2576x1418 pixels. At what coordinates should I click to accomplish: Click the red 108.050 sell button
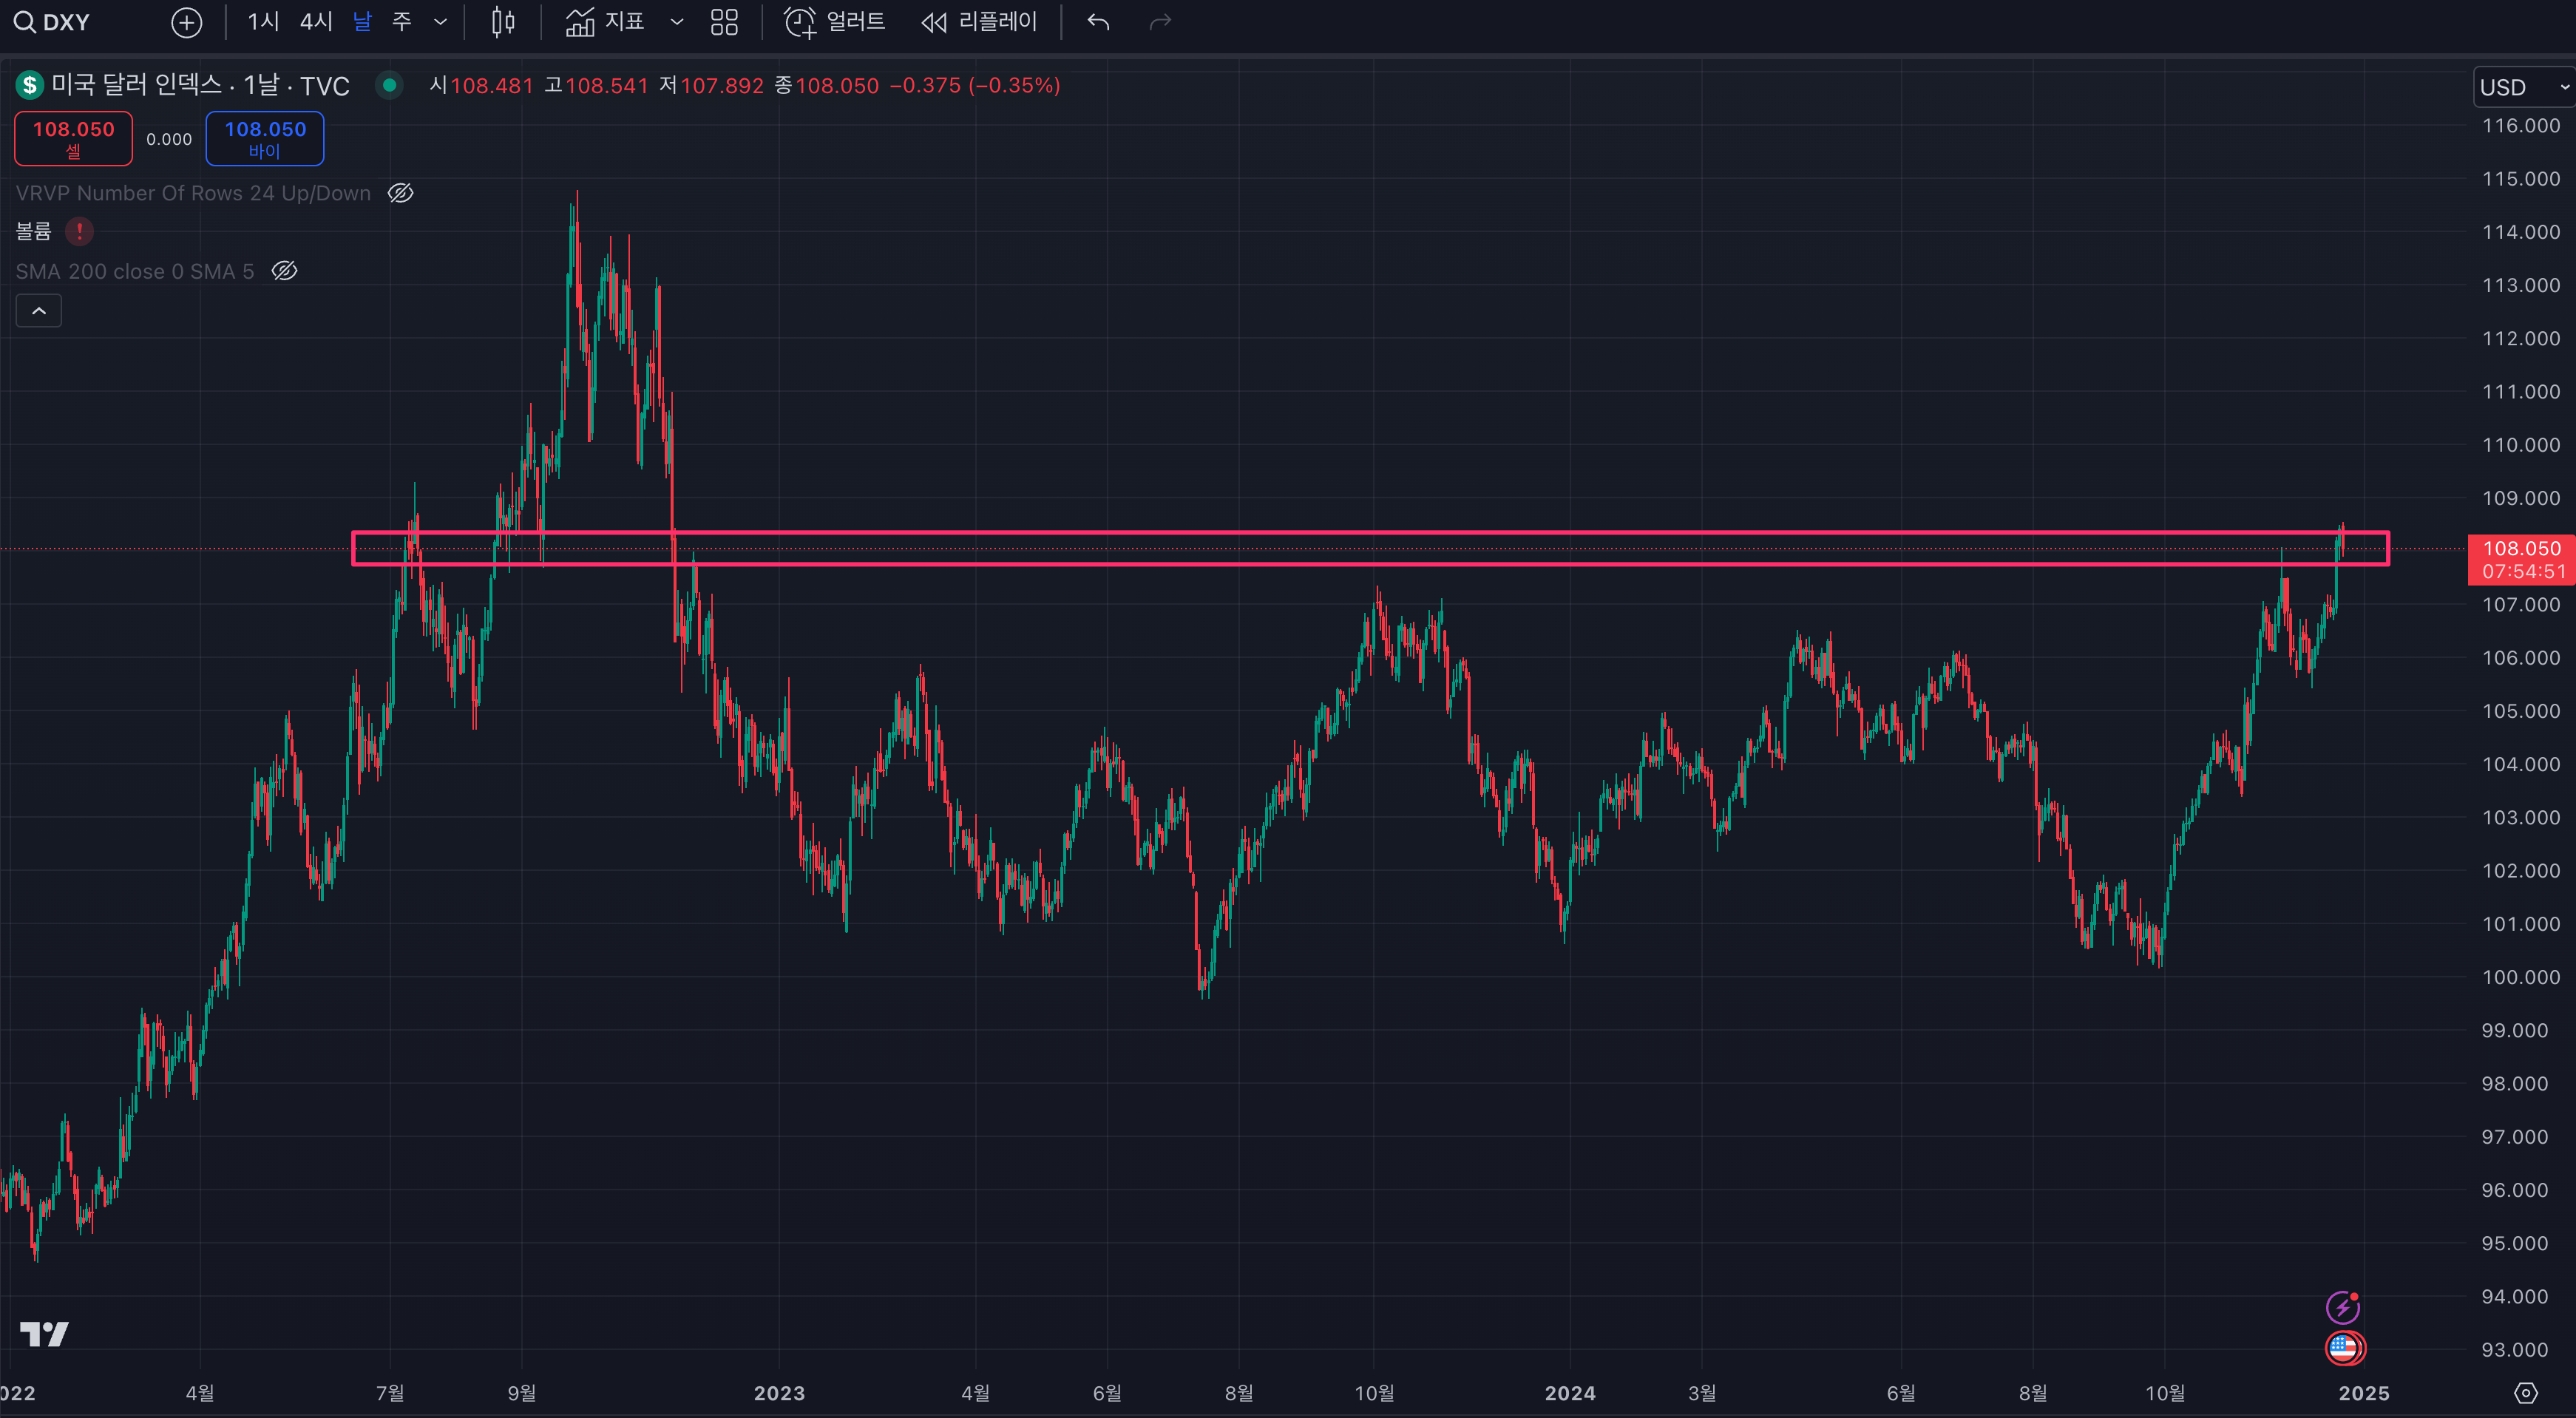click(x=73, y=138)
